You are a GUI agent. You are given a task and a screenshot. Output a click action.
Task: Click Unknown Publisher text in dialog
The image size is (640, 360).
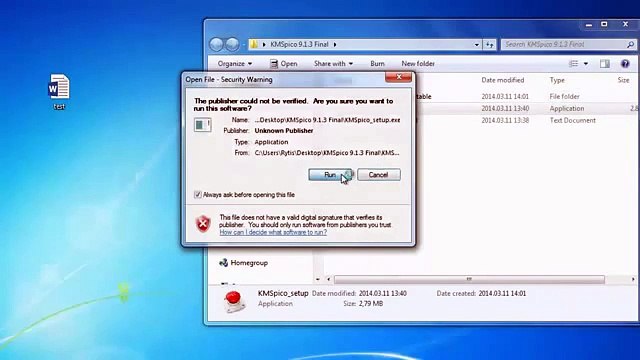(284, 131)
